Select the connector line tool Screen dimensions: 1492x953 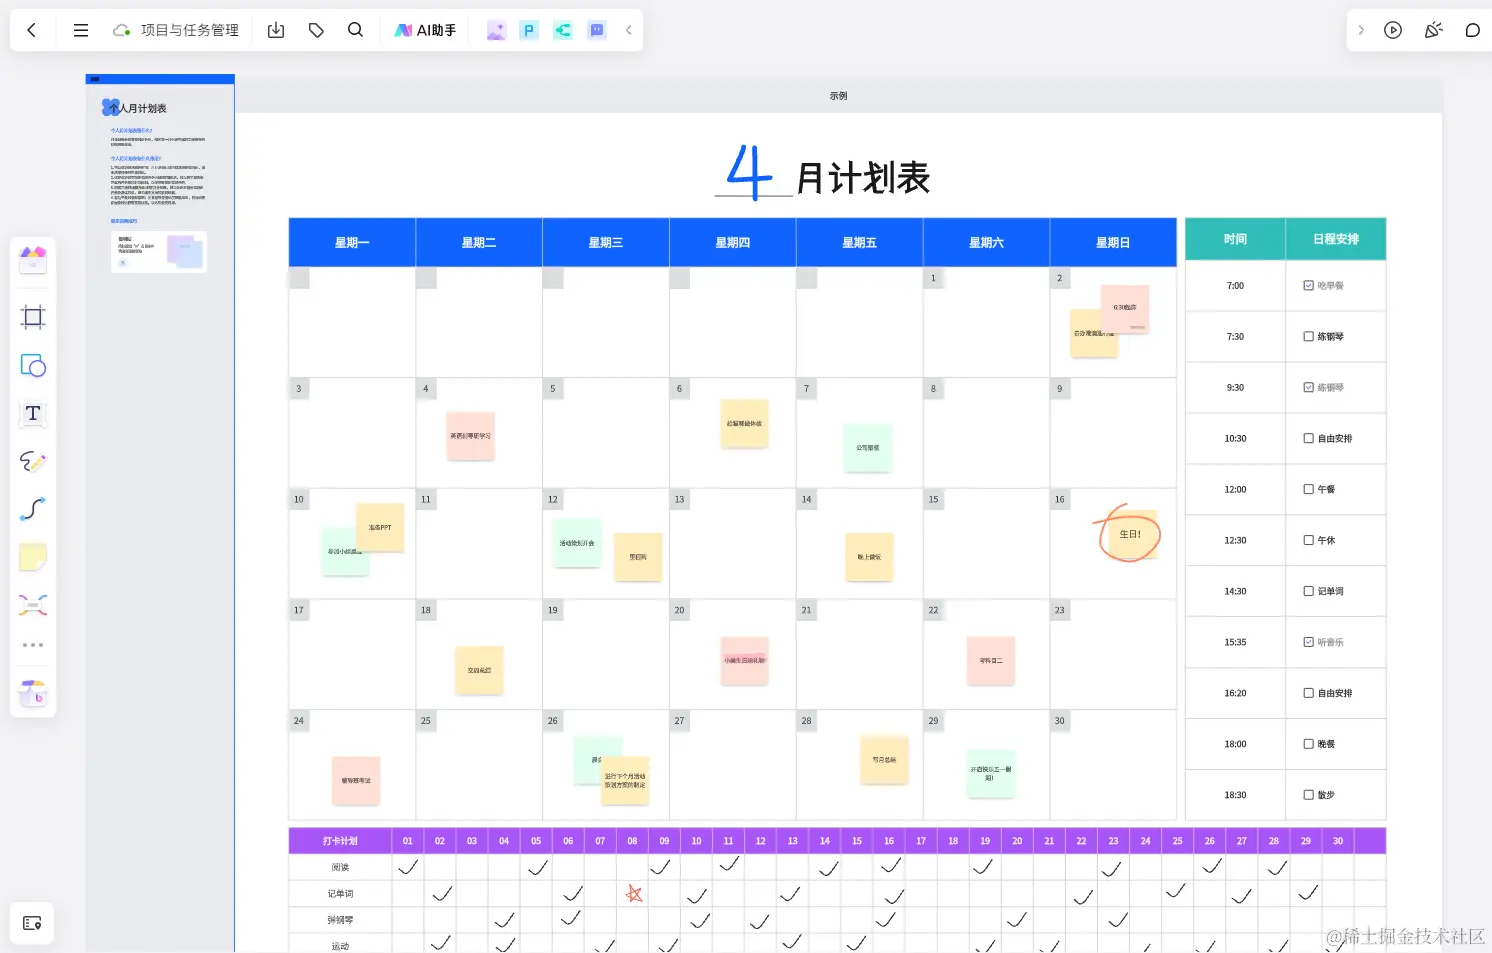click(x=33, y=510)
